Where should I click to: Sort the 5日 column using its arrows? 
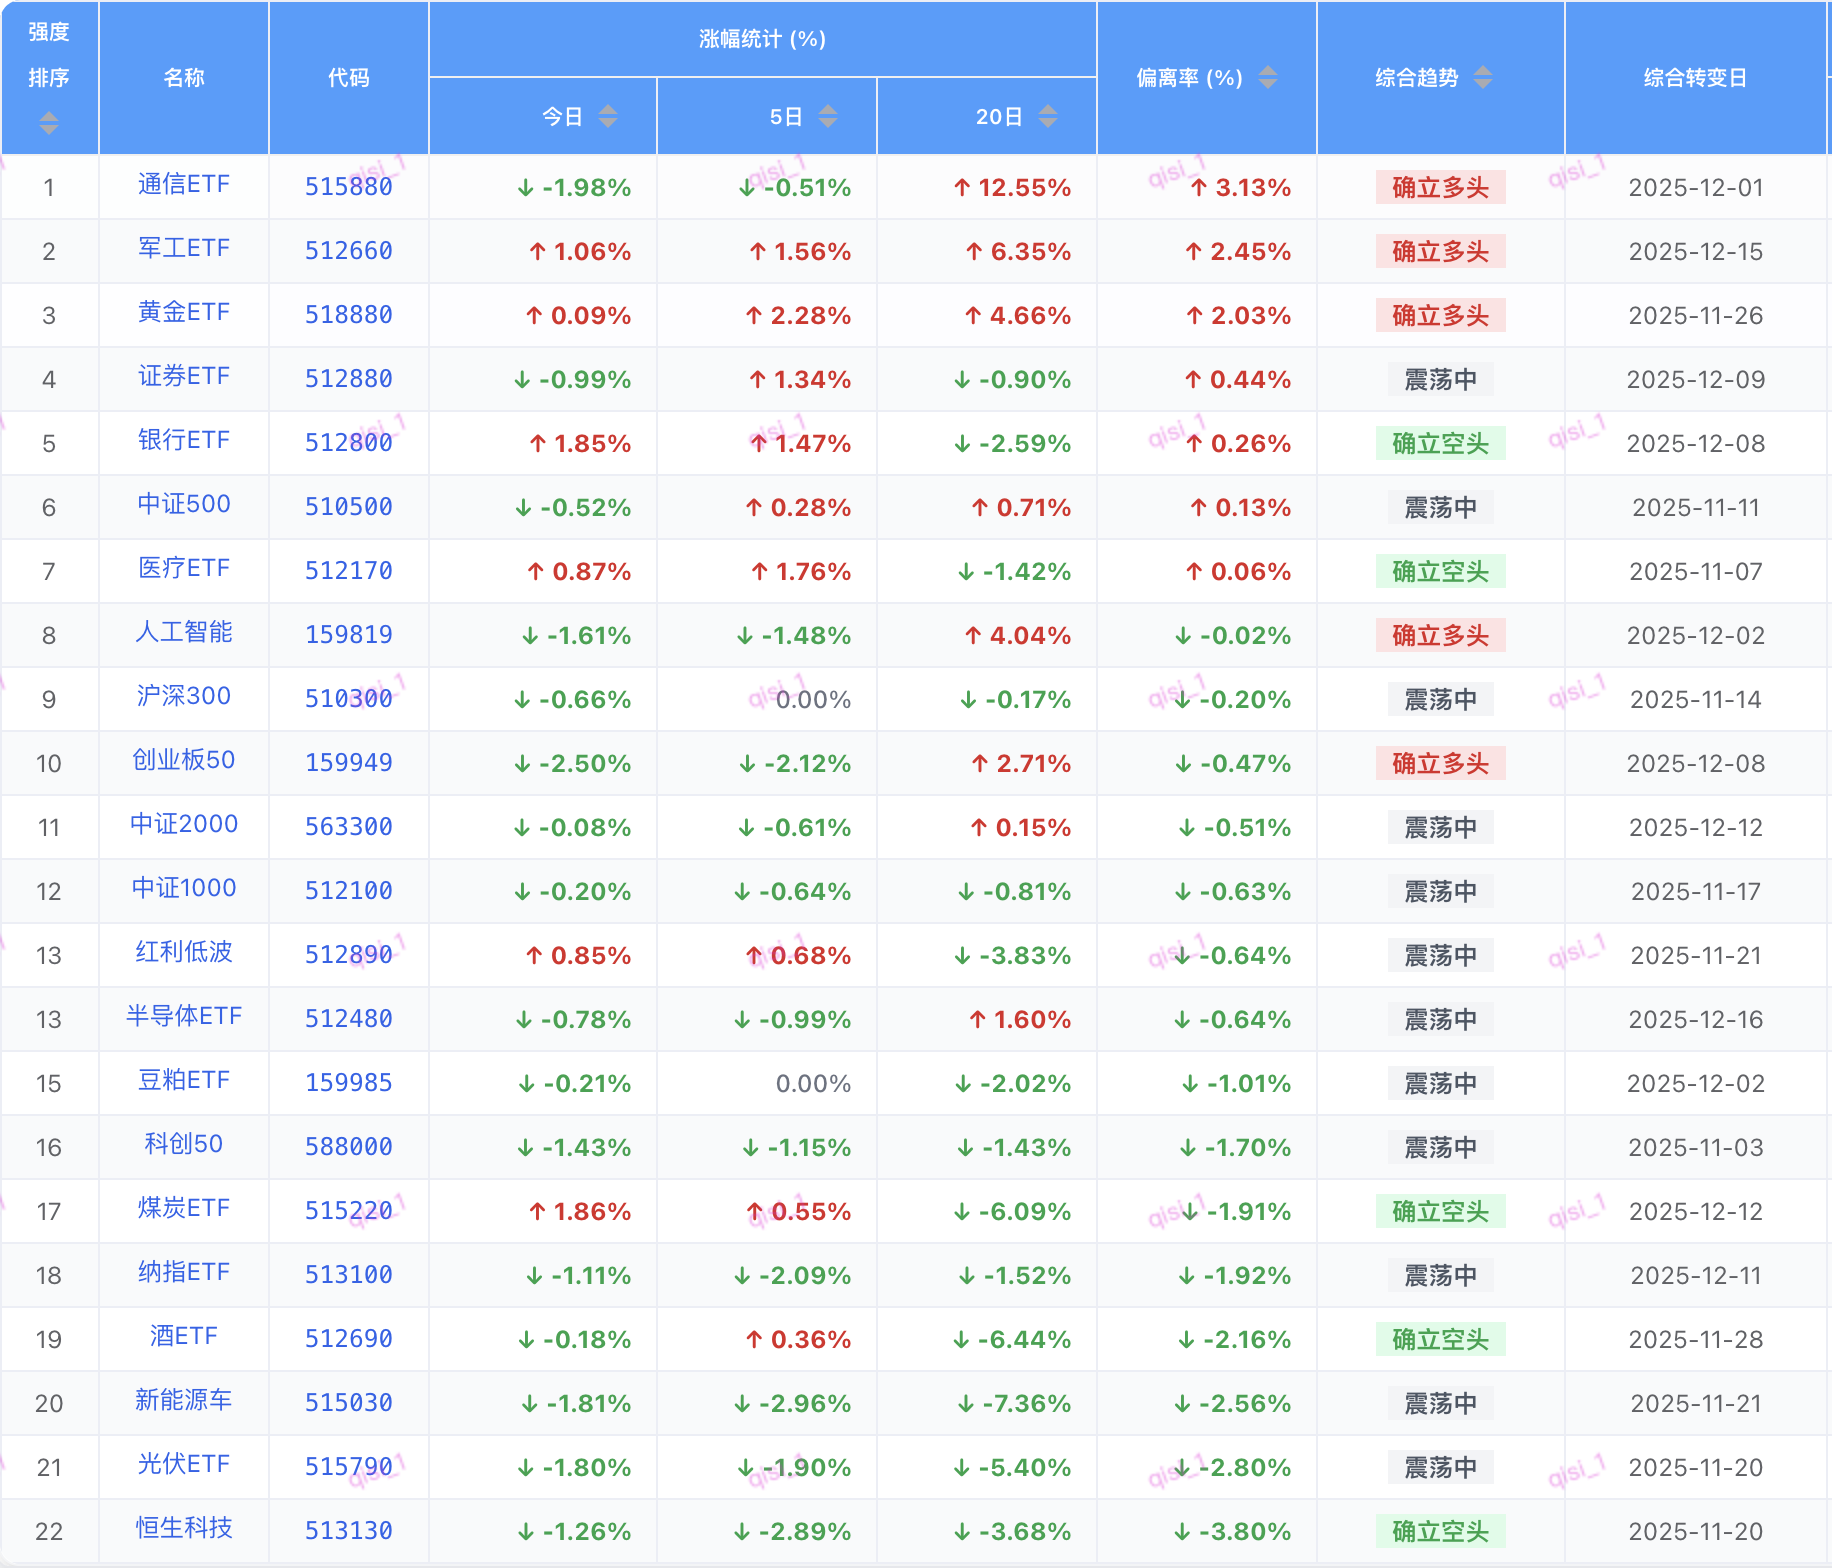pos(827,117)
